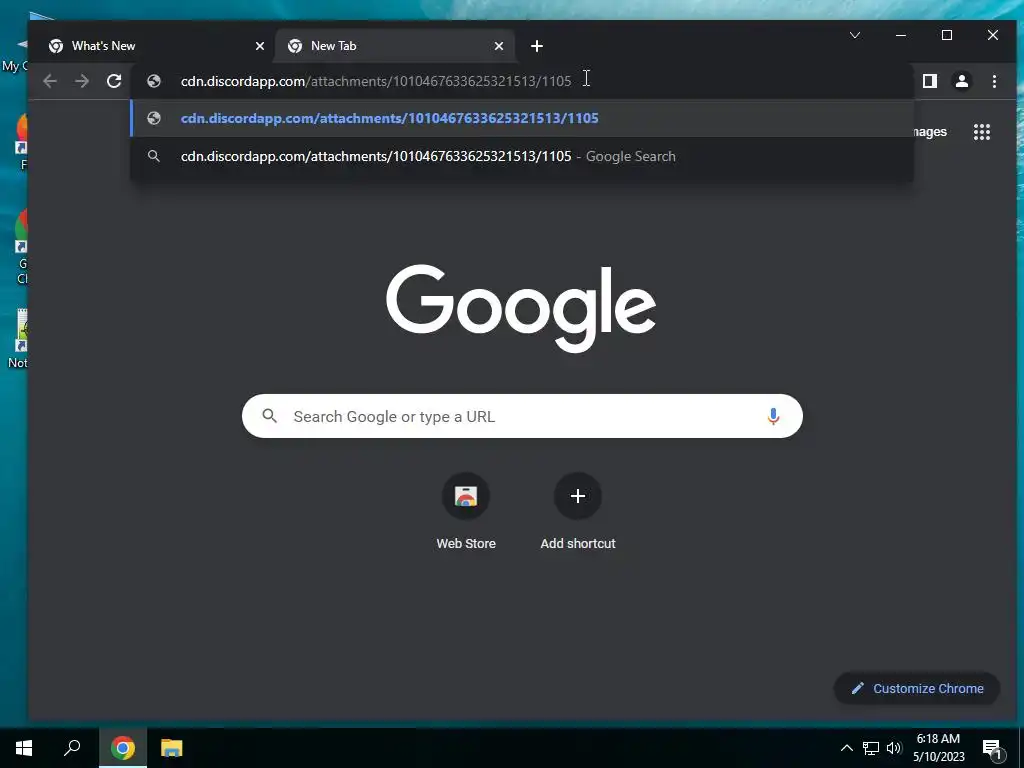This screenshot has height=768, width=1024.
Task: Open tab search dropdown arrow
Action: [x=855, y=35]
